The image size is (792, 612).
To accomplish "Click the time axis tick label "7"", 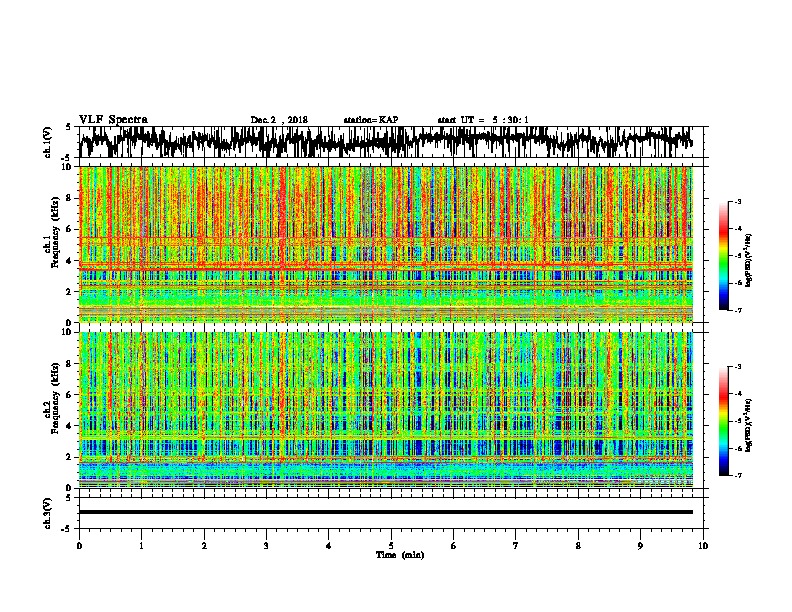I will (516, 545).
